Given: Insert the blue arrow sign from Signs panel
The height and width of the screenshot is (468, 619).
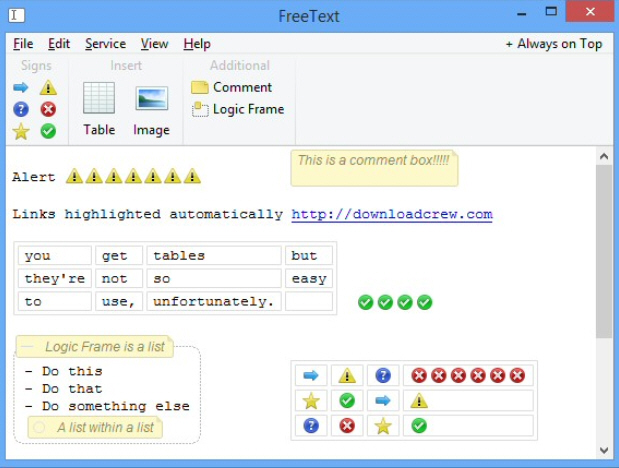Looking at the screenshot, I should (21, 87).
